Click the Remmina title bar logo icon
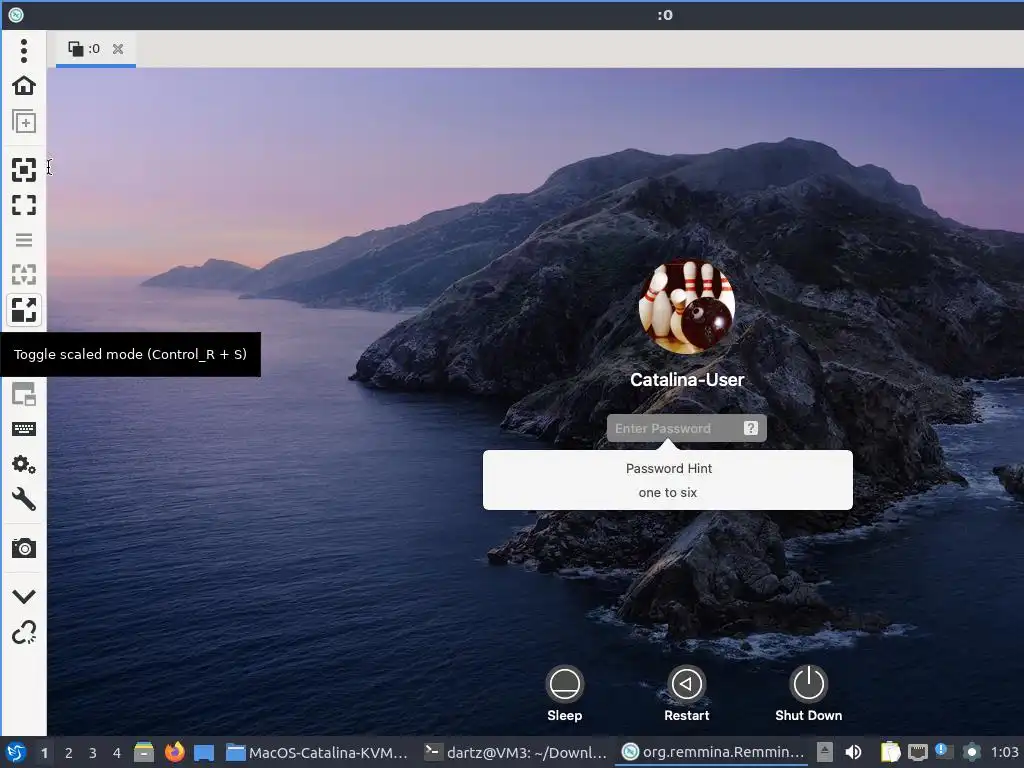 coord(16,15)
